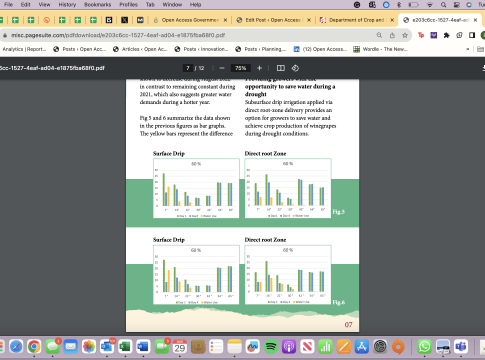485x360 pixels.
Task: Expand hidden bookmarks overflow chevron
Action: [468, 49]
